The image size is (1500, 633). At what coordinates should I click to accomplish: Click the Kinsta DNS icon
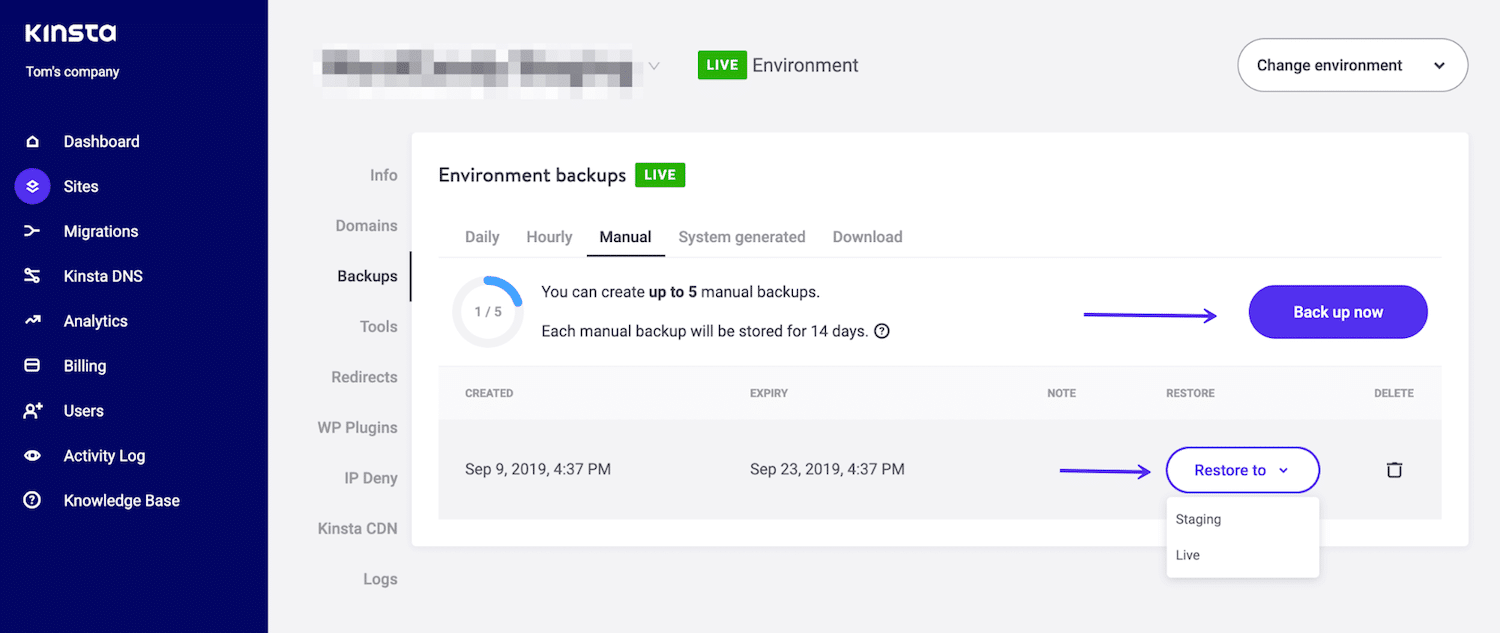(x=34, y=276)
